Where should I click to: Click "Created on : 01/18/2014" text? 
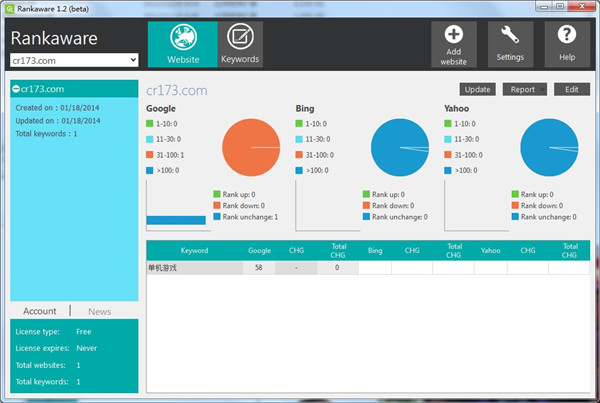57,108
